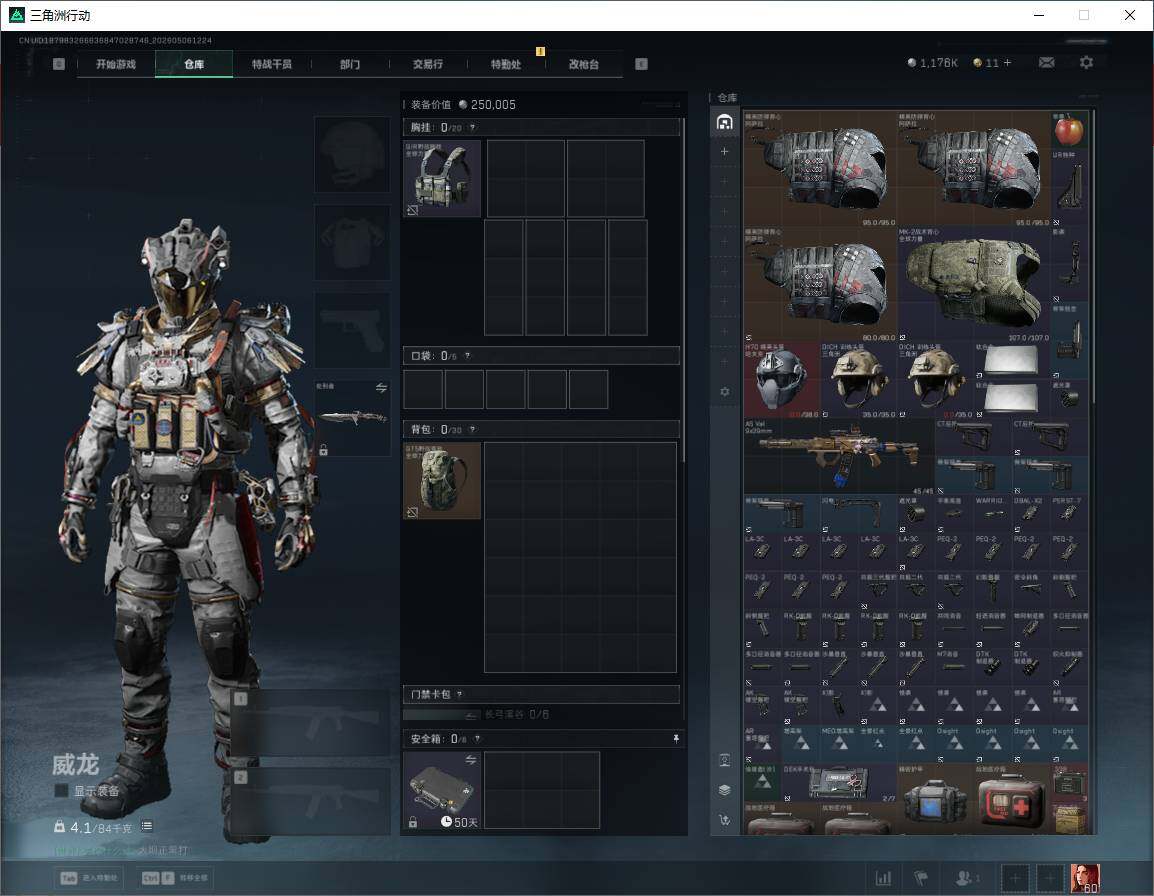Open the mail envelope icon
The height and width of the screenshot is (896, 1154).
1046,63
